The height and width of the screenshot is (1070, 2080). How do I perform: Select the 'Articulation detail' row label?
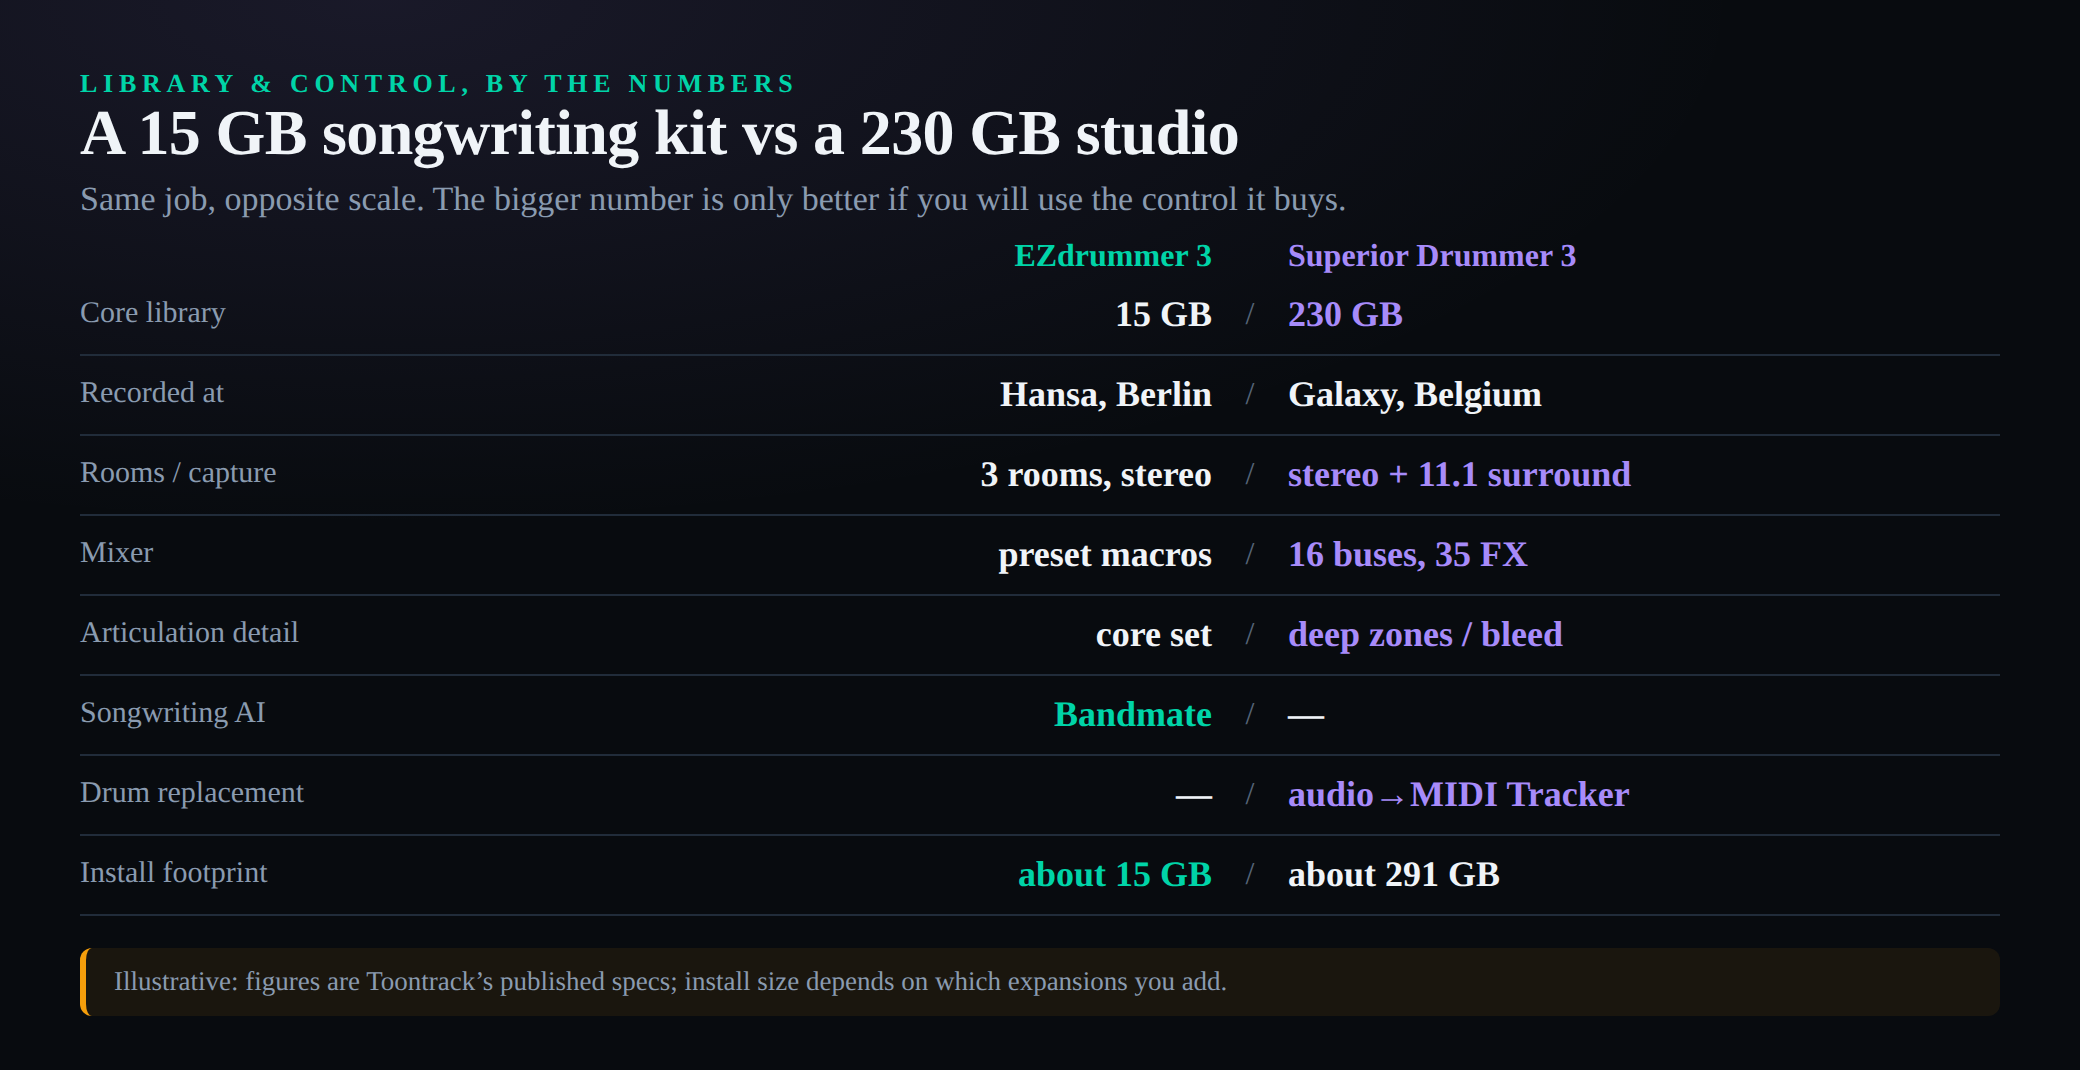coord(189,633)
